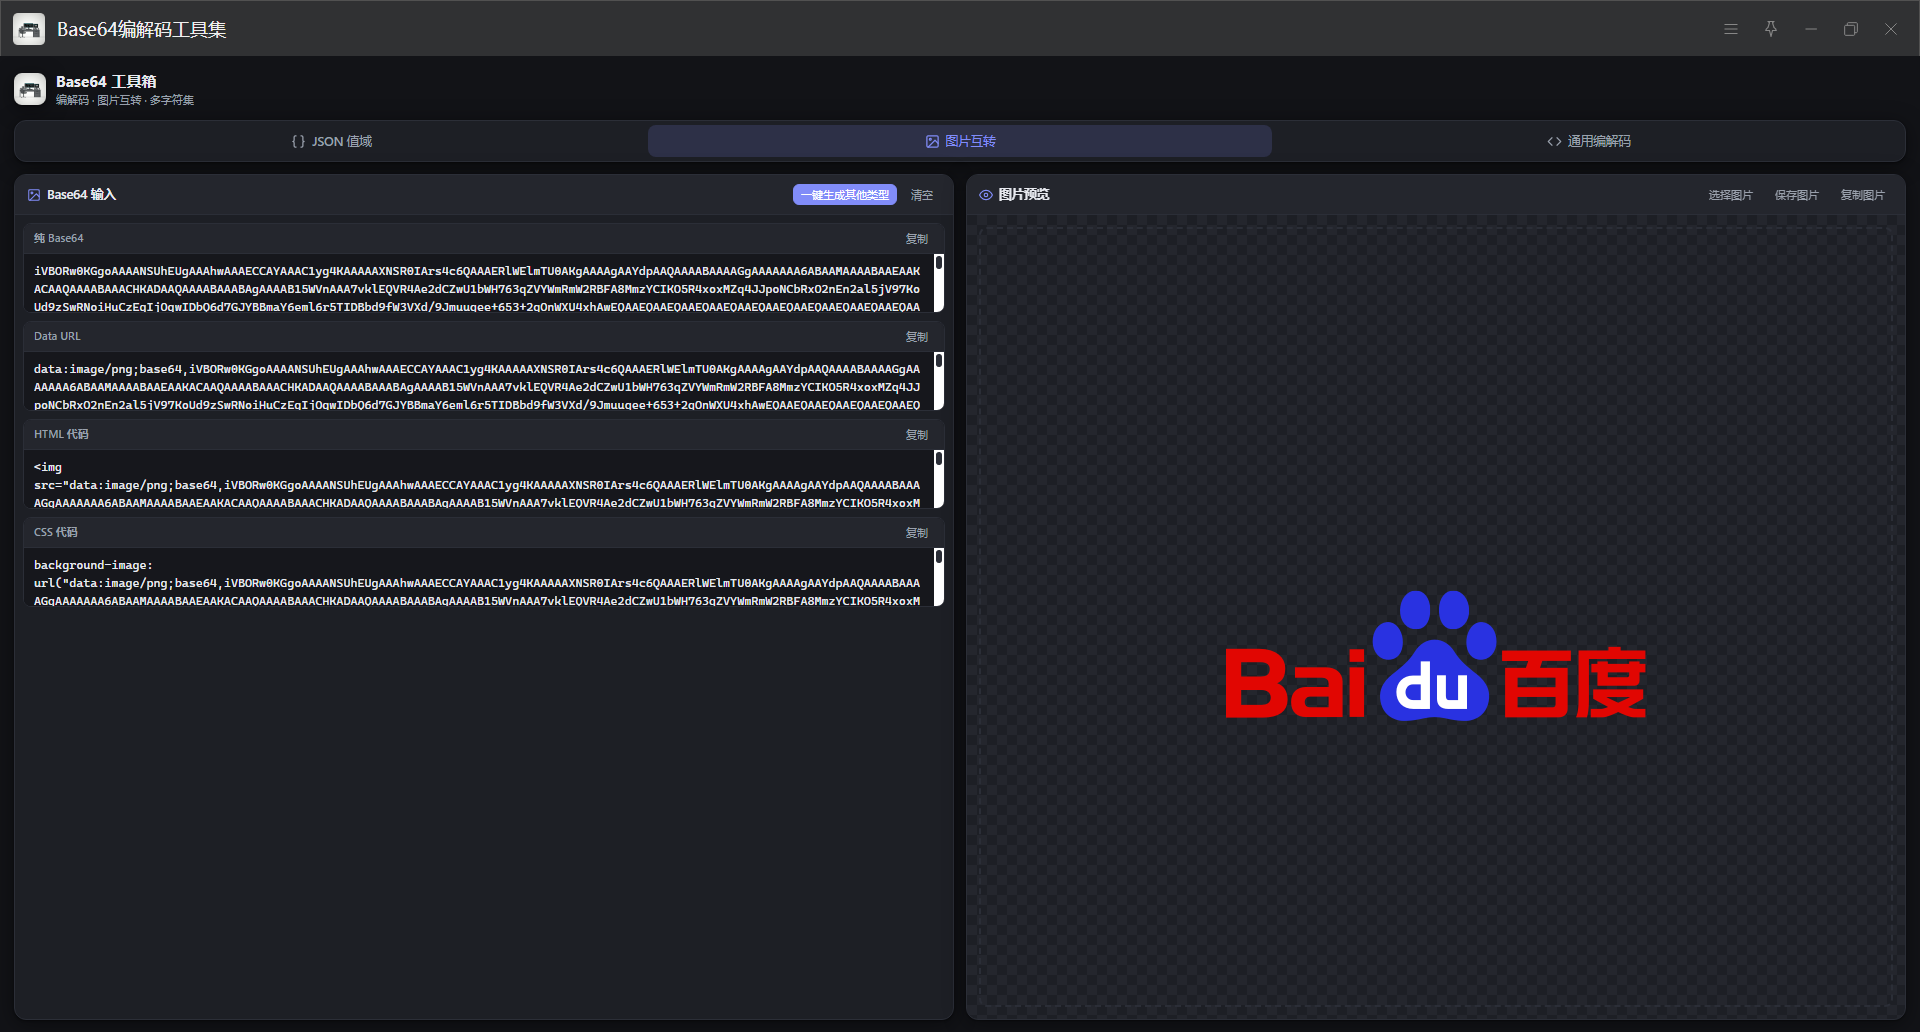Click the image icon beside Base64 输入
The image size is (1920, 1032).
click(34, 195)
